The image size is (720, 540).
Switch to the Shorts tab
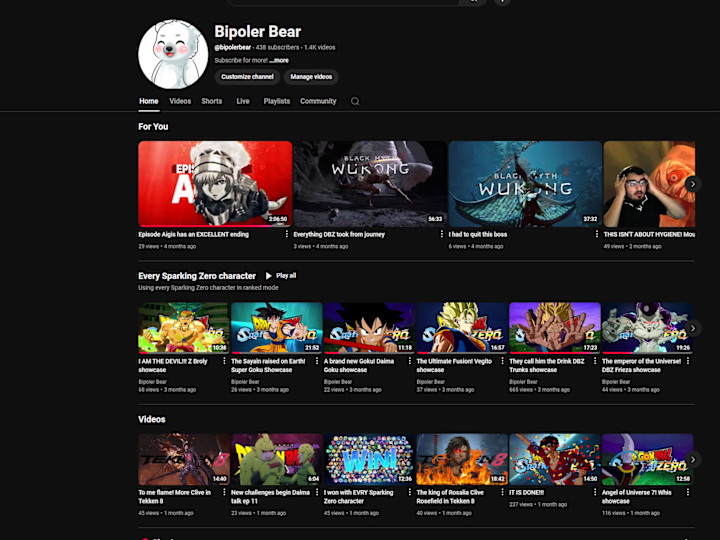(212, 101)
